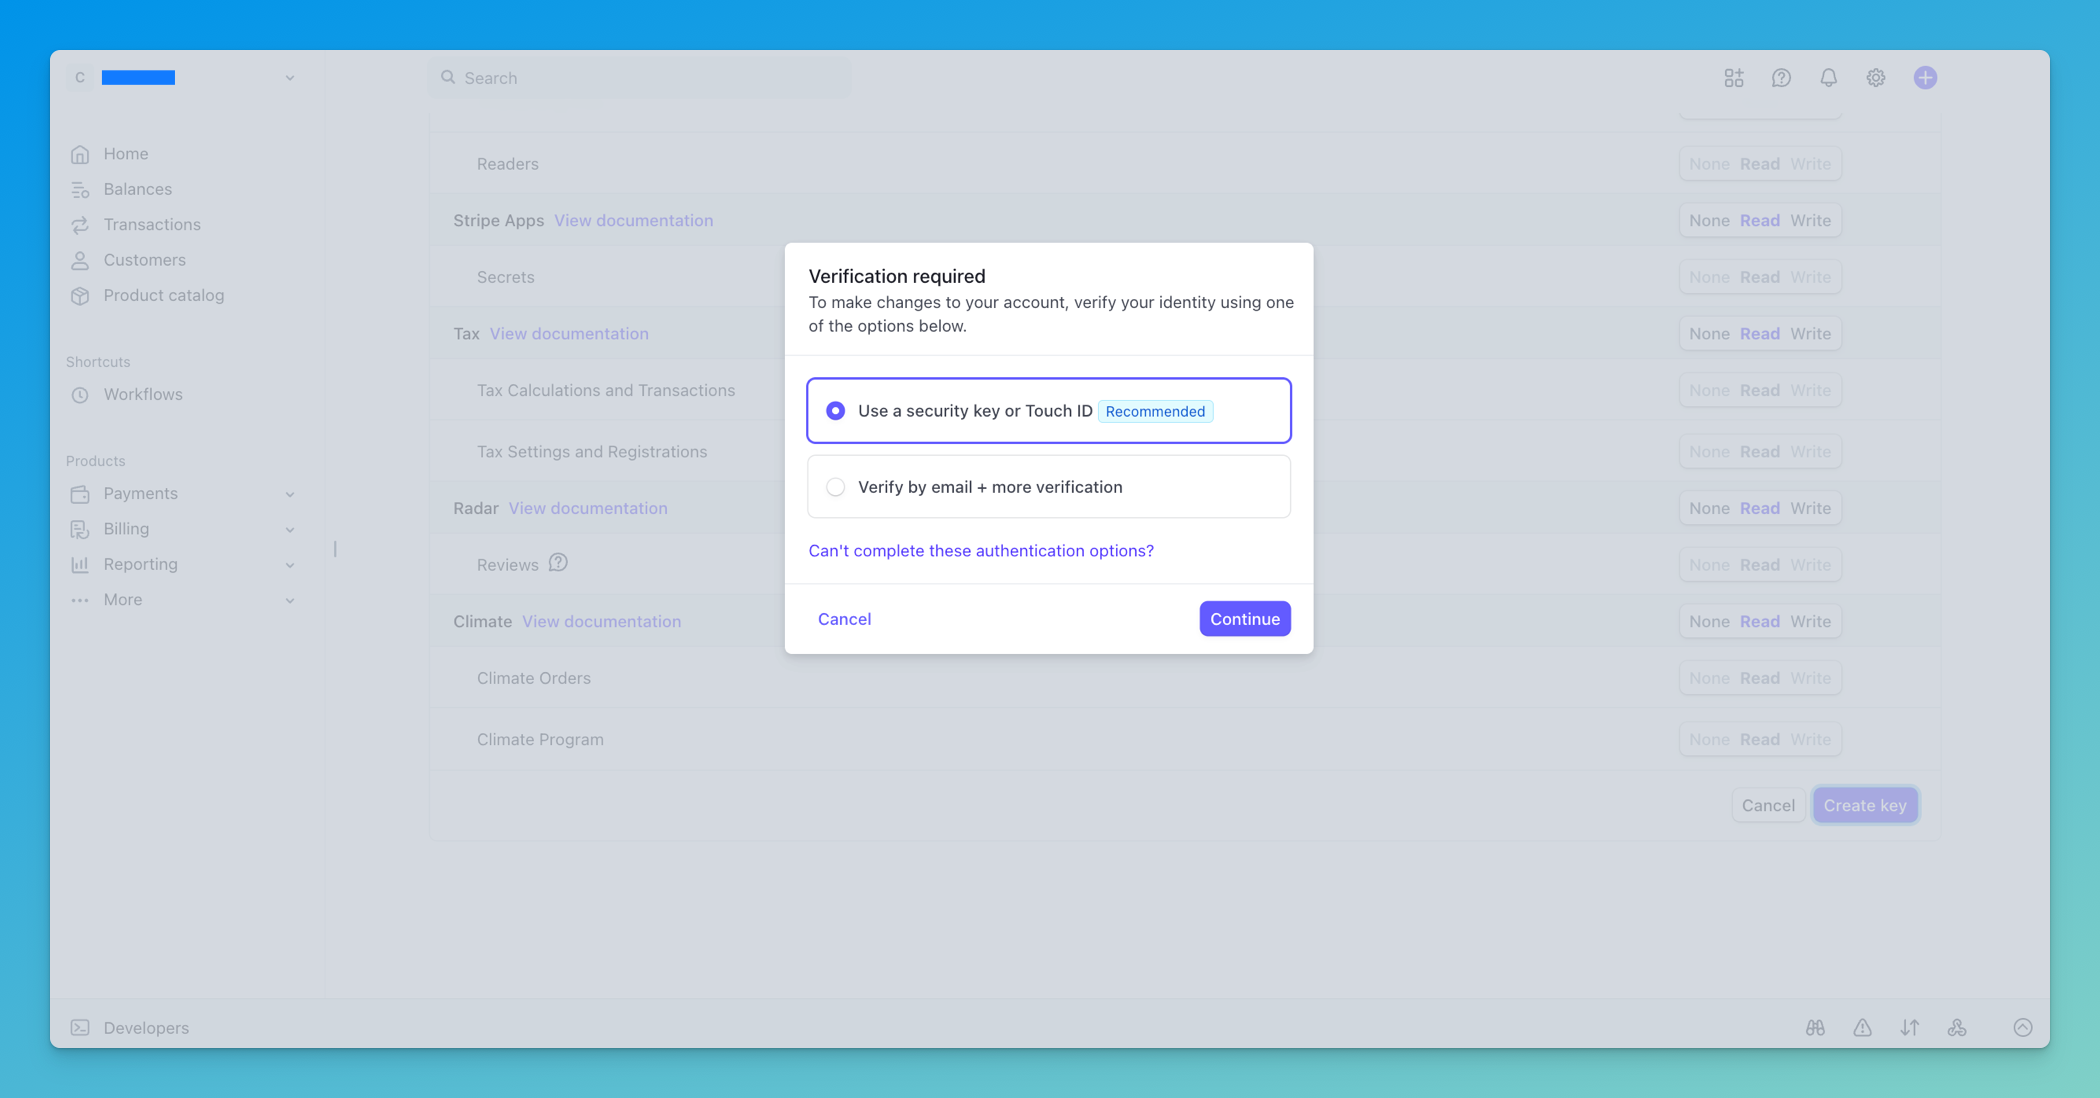Open the settings gear
This screenshot has width=2100, height=1098.
pos(1876,77)
